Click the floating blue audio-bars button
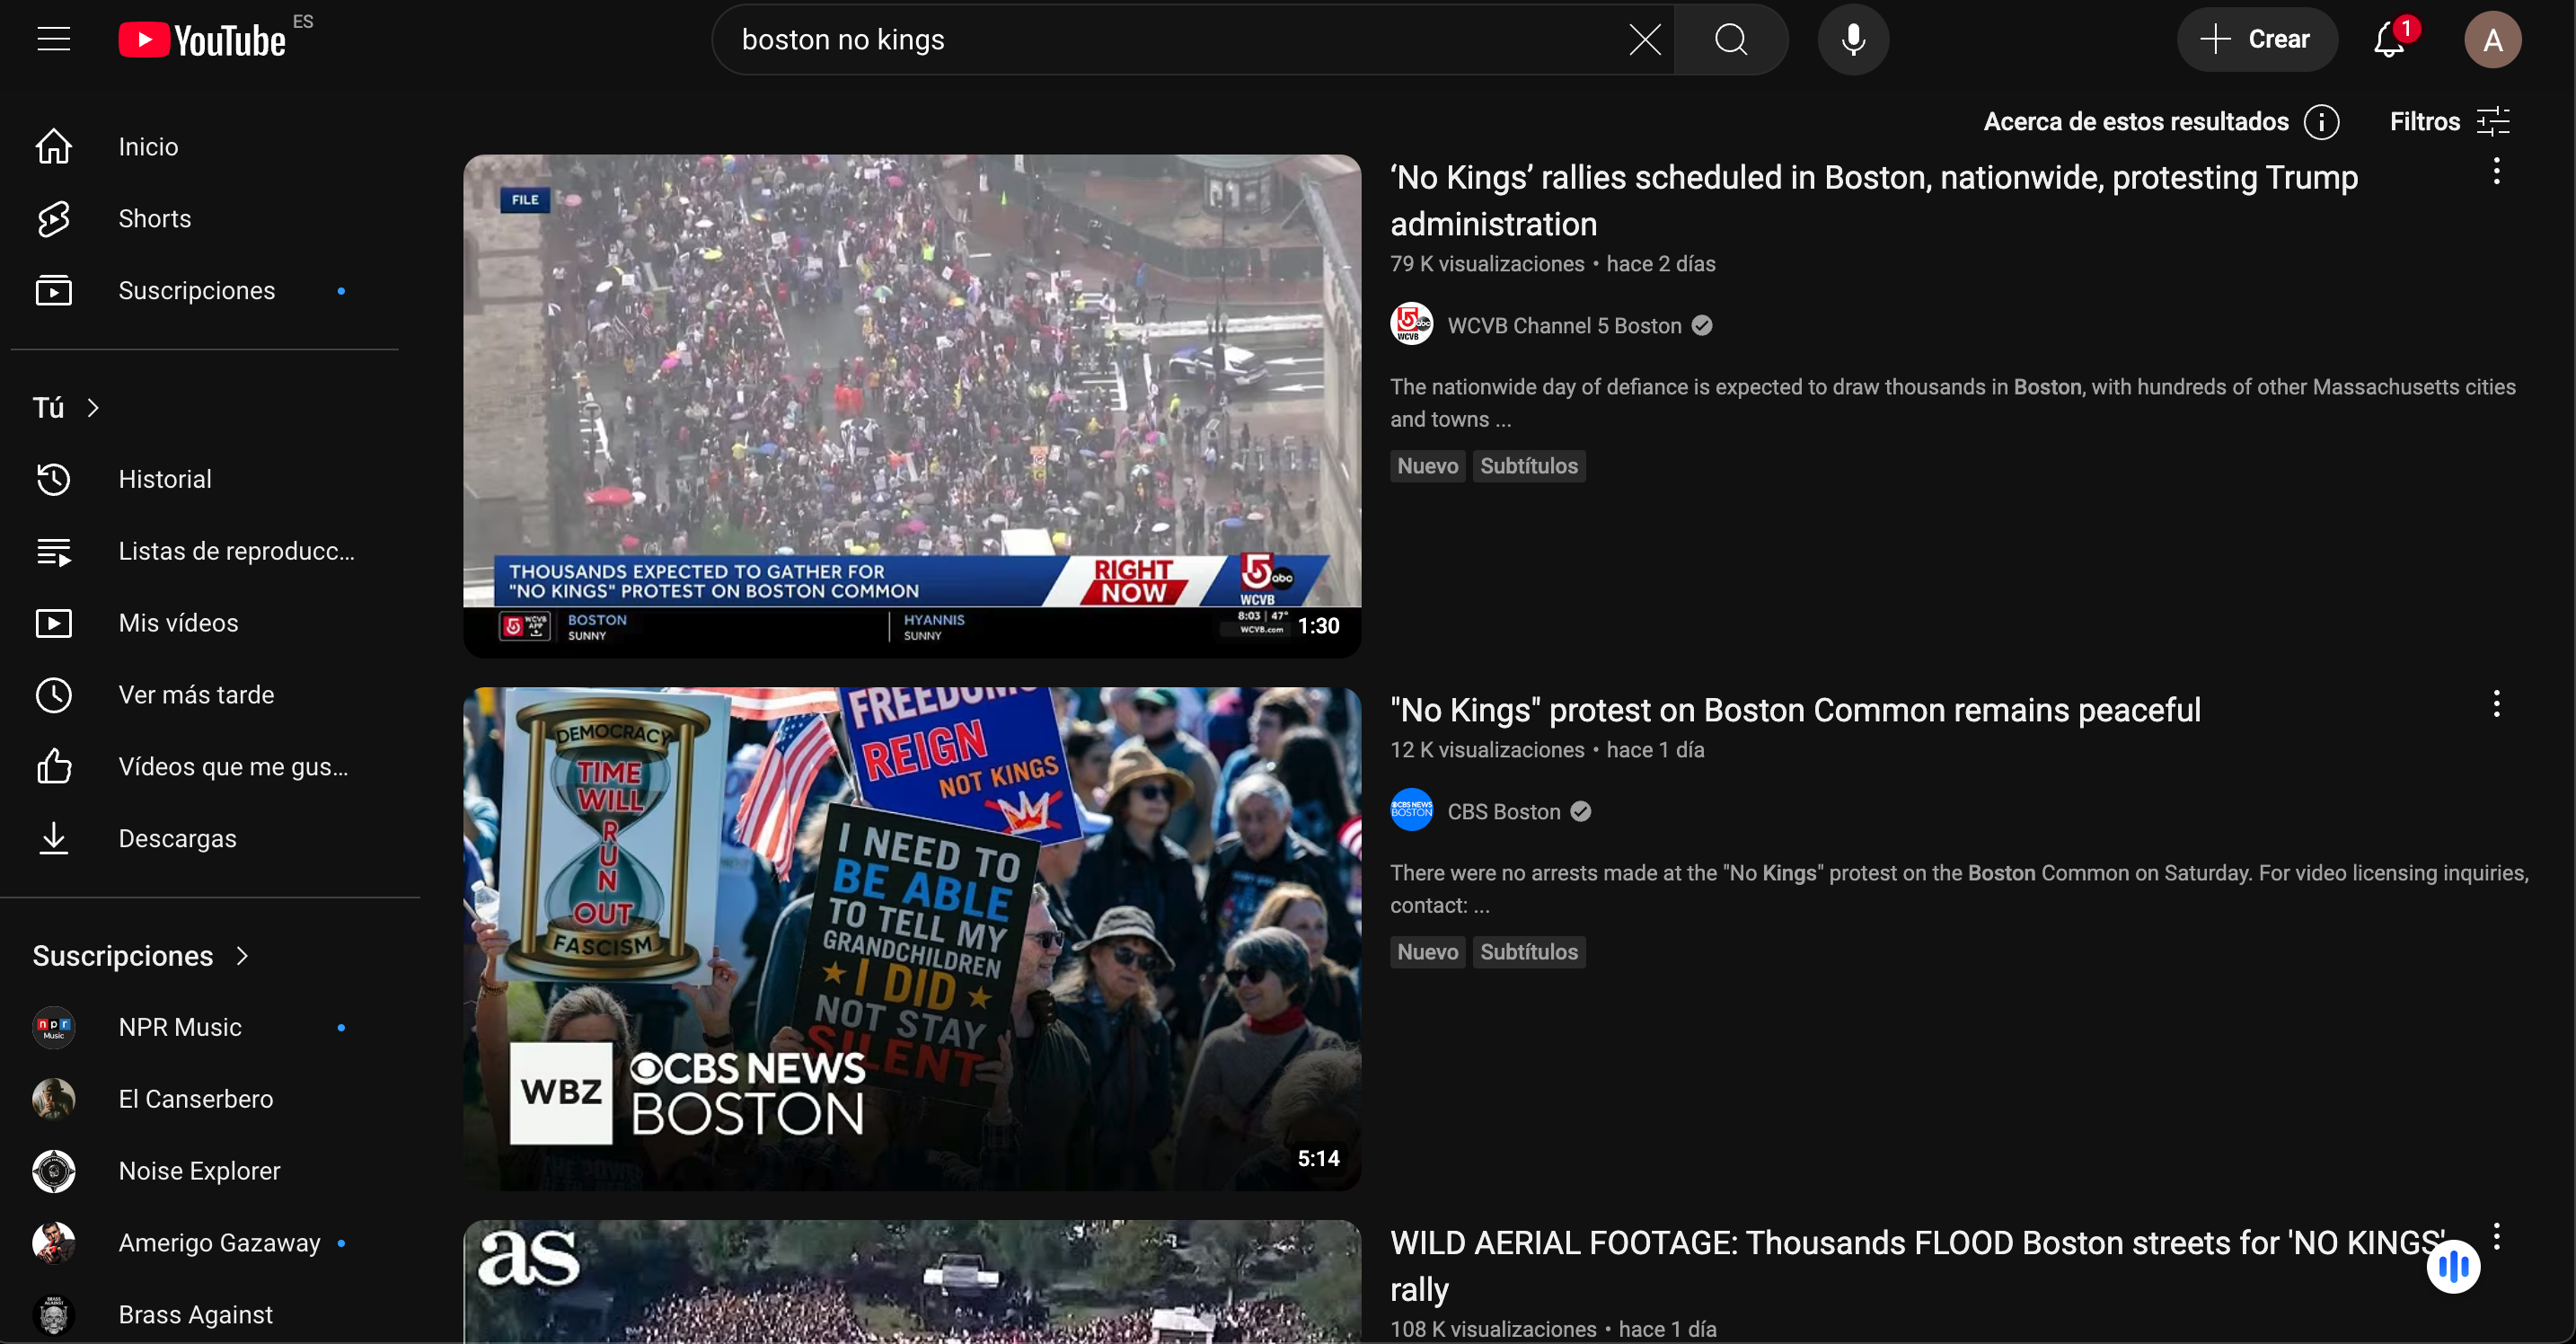 click(x=2453, y=1267)
